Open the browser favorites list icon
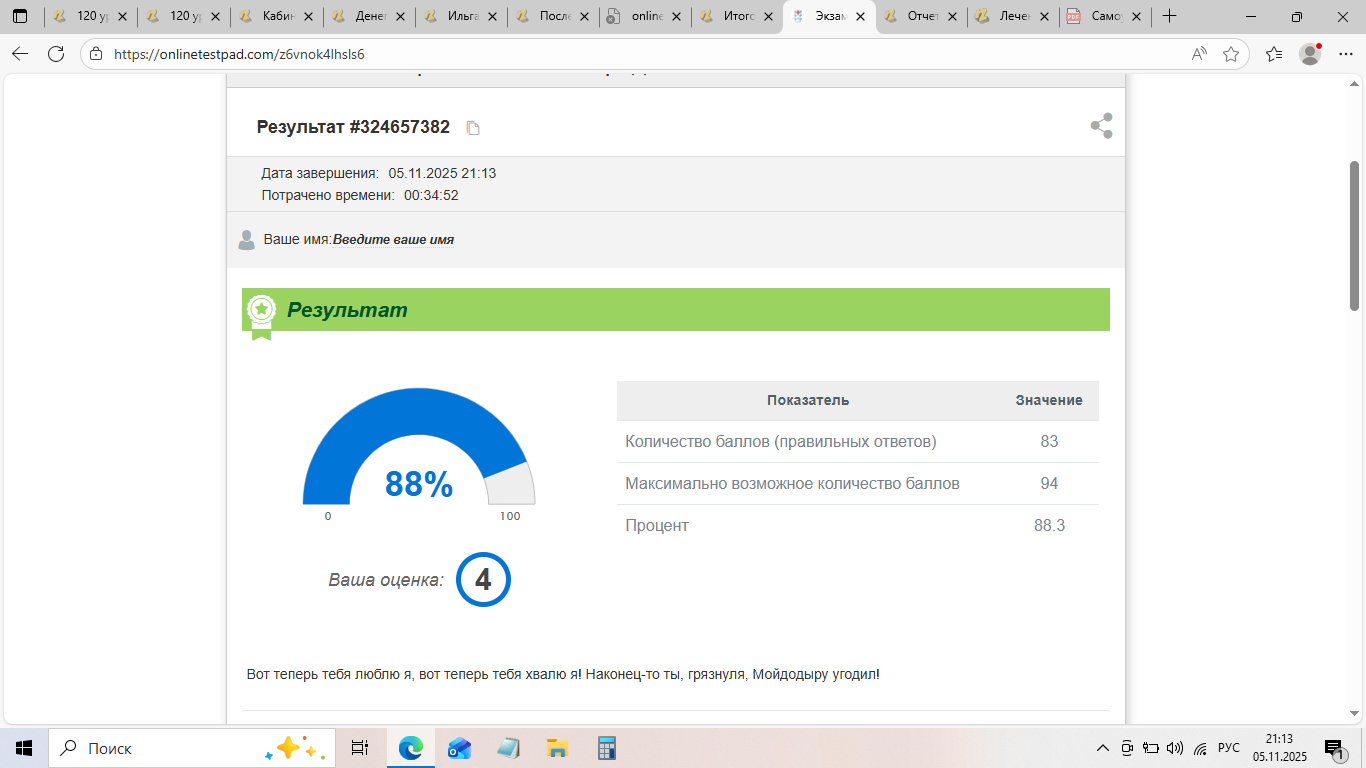Viewport: 1366px width, 768px height. pos(1273,54)
